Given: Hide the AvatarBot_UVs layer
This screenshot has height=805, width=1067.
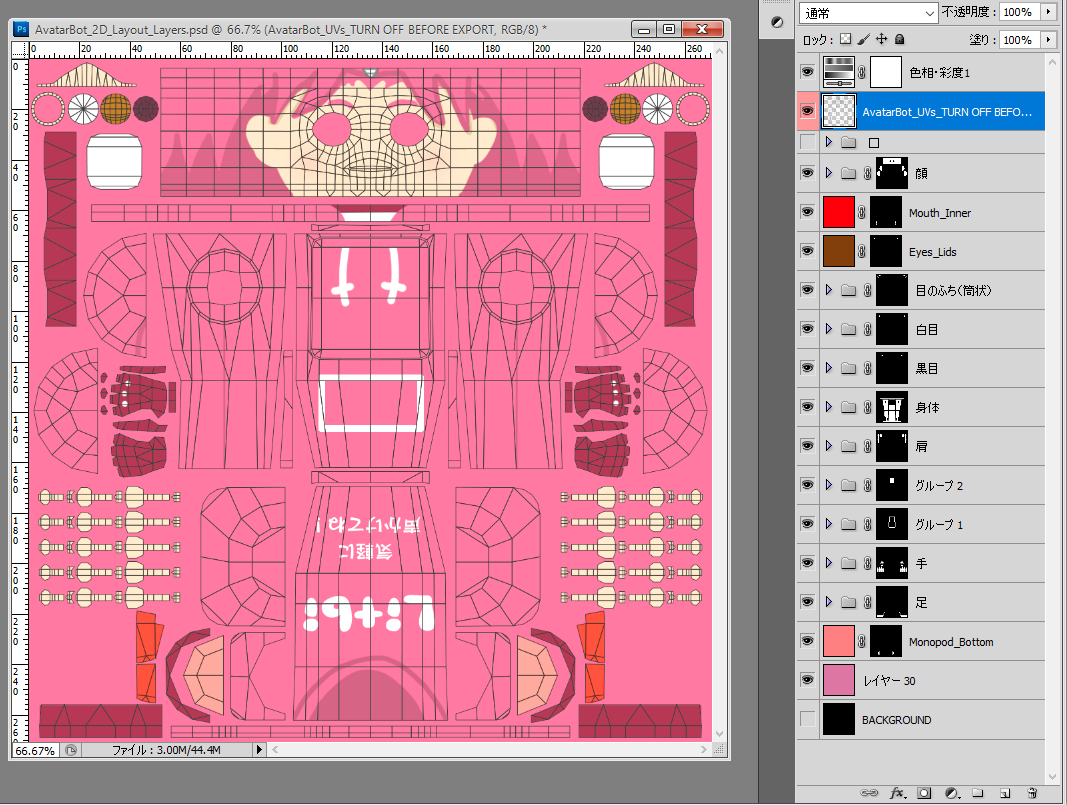Looking at the screenshot, I should 808,111.
